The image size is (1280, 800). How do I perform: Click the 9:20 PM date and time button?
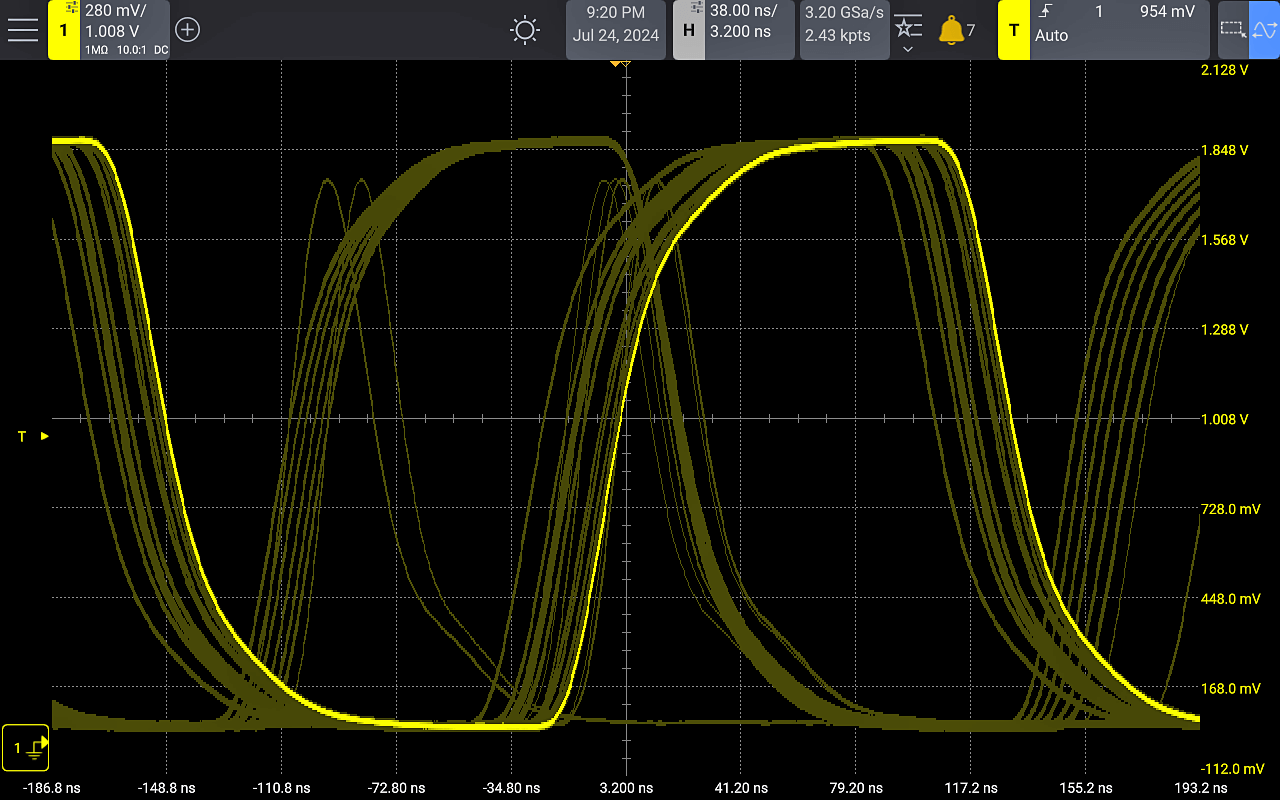coord(615,24)
